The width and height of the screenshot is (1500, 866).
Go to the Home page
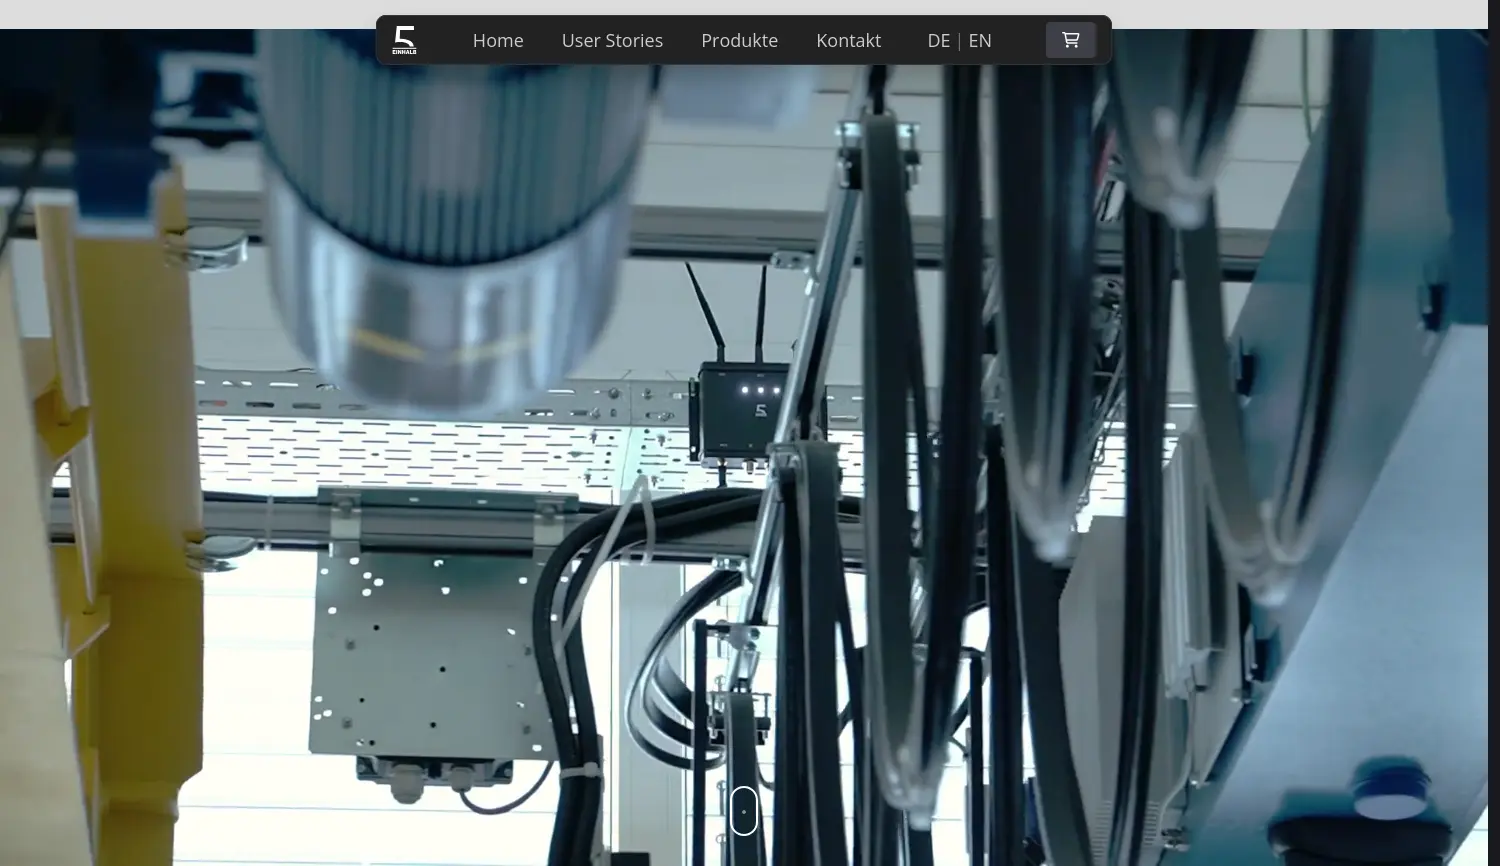498,41
